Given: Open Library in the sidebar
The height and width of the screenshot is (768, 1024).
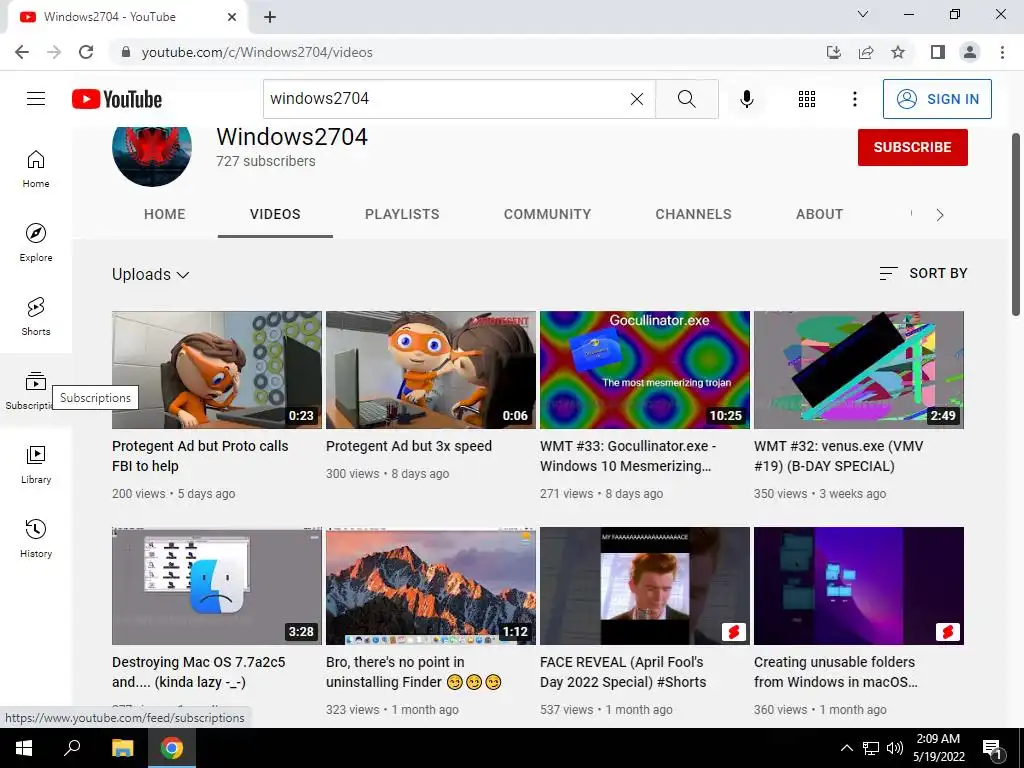Looking at the screenshot, I should [36, 464].
